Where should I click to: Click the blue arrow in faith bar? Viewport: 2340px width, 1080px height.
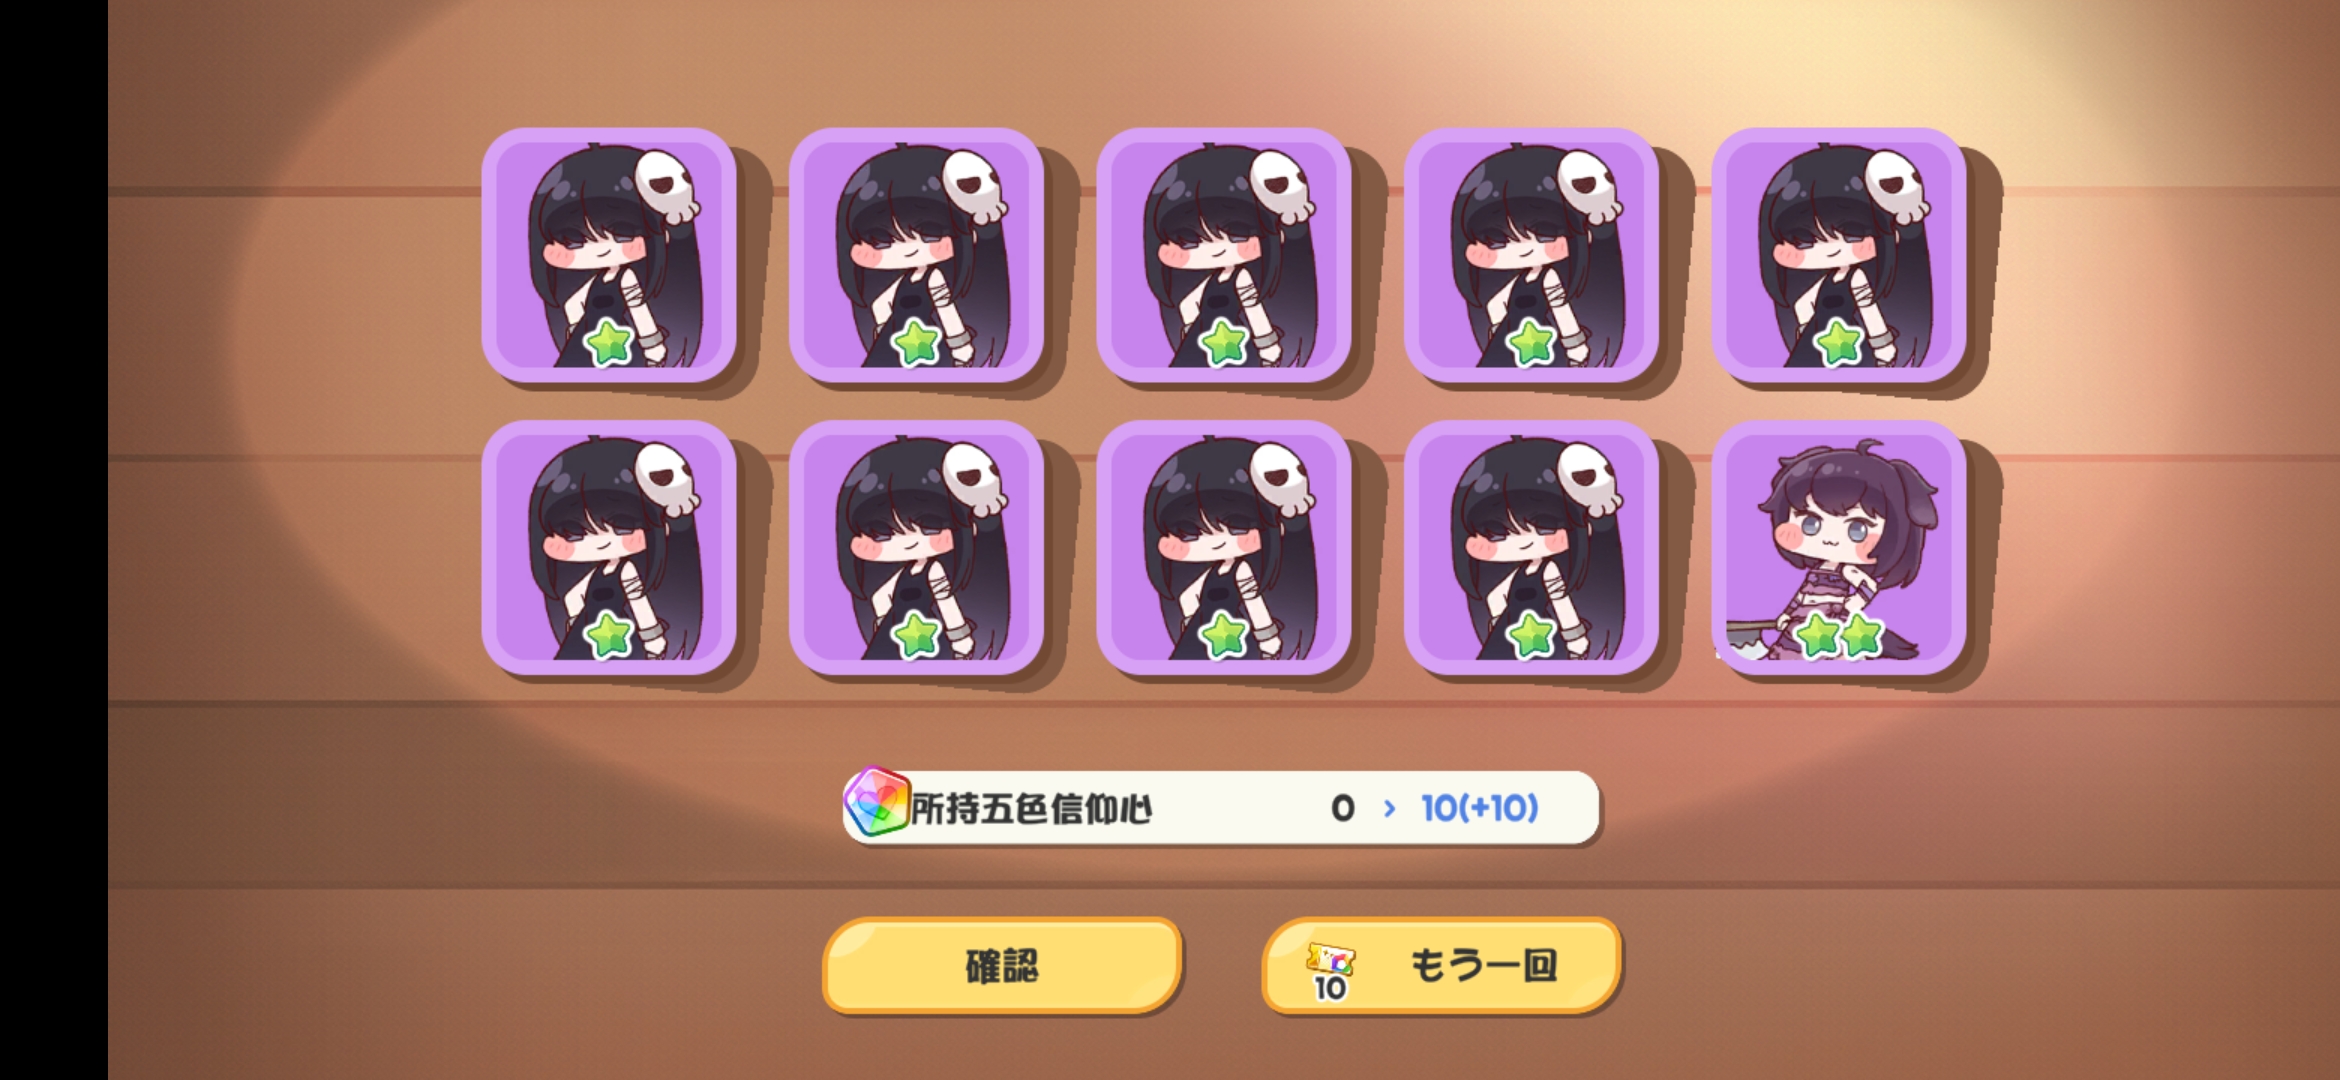(x=1389, y=808)
